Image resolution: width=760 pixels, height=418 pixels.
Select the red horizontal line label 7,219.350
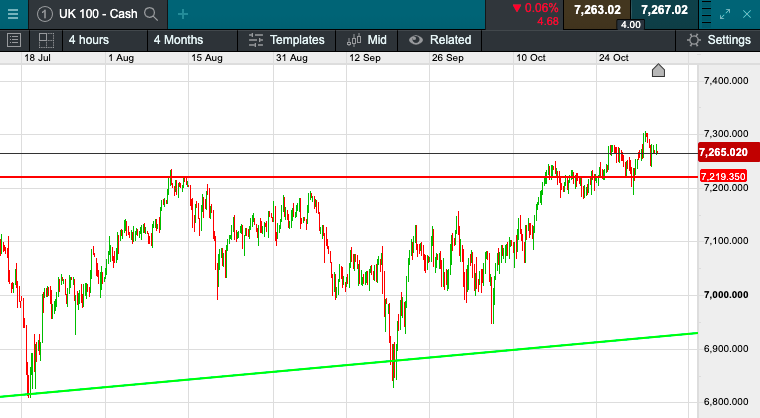723,177
